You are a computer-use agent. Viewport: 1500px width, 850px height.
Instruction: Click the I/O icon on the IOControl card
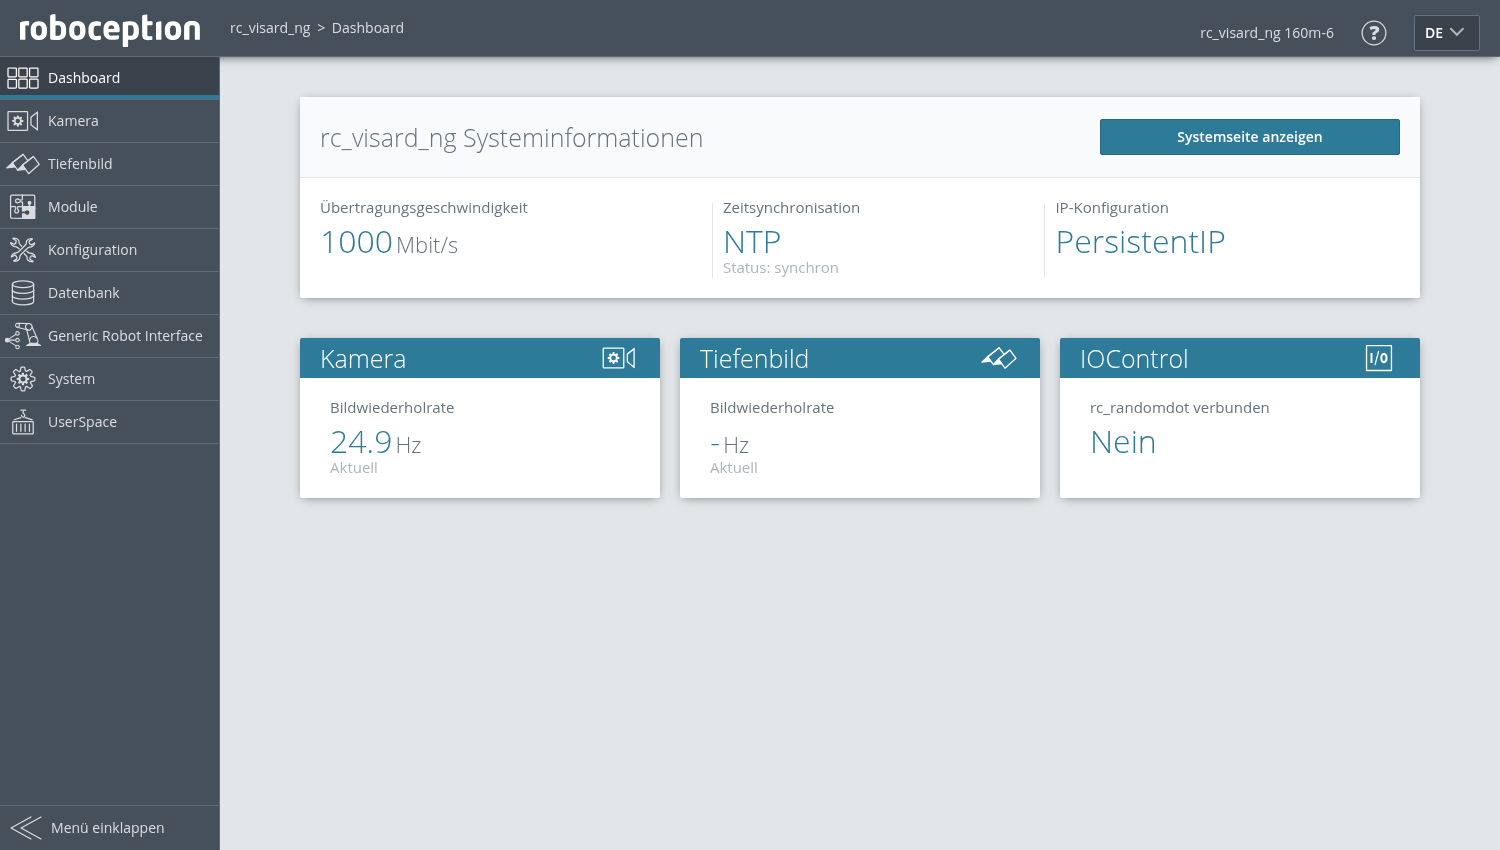(1378, 357)
